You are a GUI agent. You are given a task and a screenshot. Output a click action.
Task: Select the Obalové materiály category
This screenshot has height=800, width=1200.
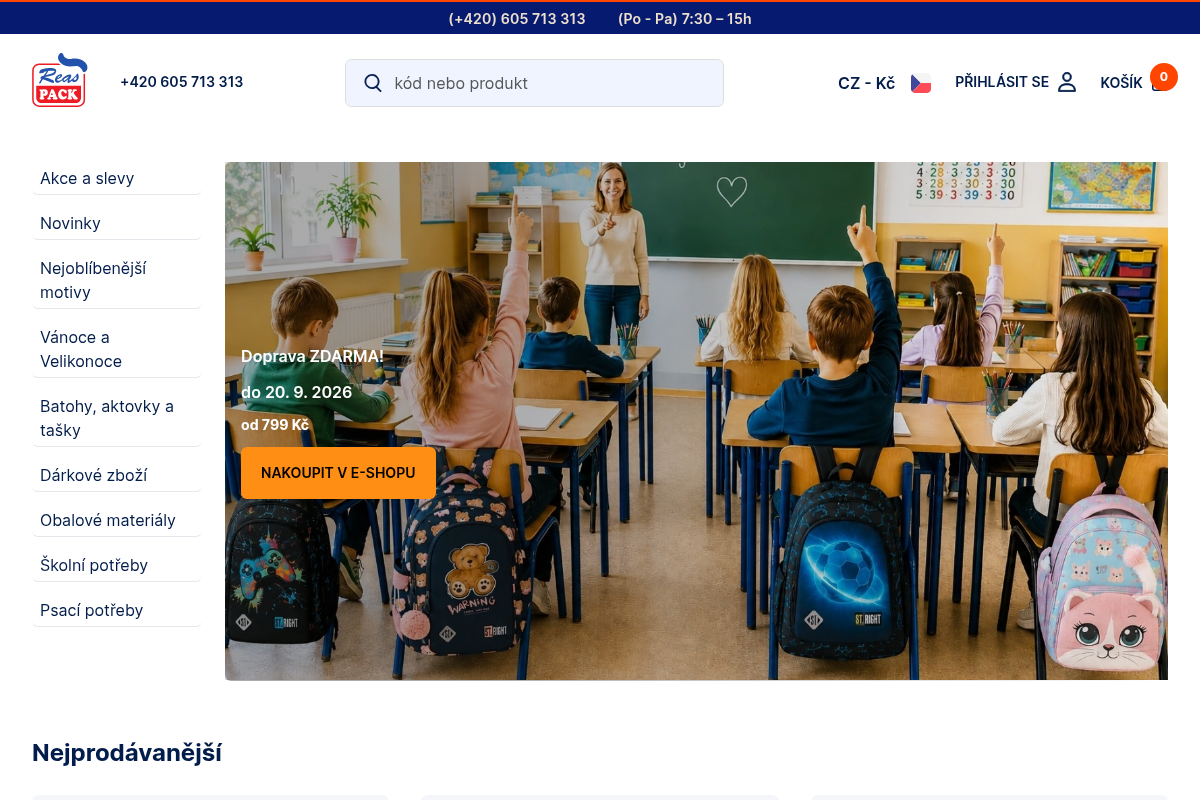[116, 520]
